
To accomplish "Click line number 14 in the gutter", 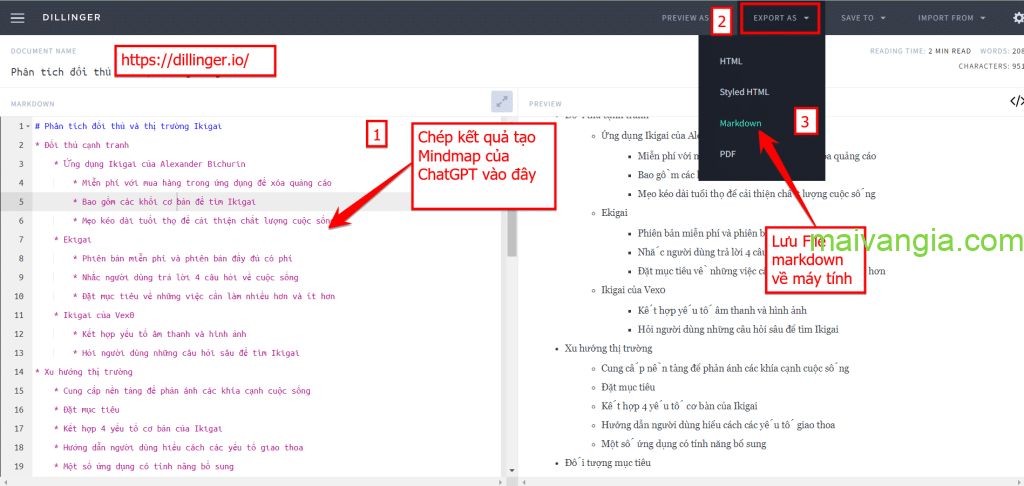I will coord(18,371).
